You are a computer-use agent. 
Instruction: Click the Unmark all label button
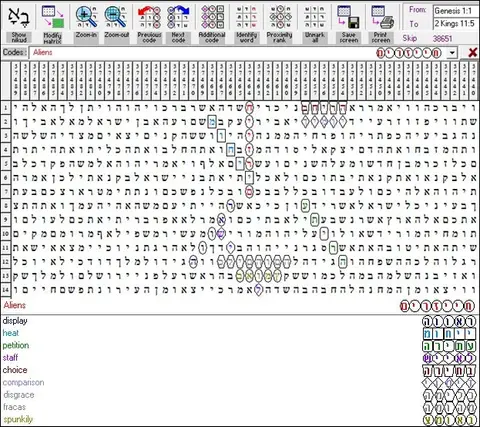coord(315,38)
